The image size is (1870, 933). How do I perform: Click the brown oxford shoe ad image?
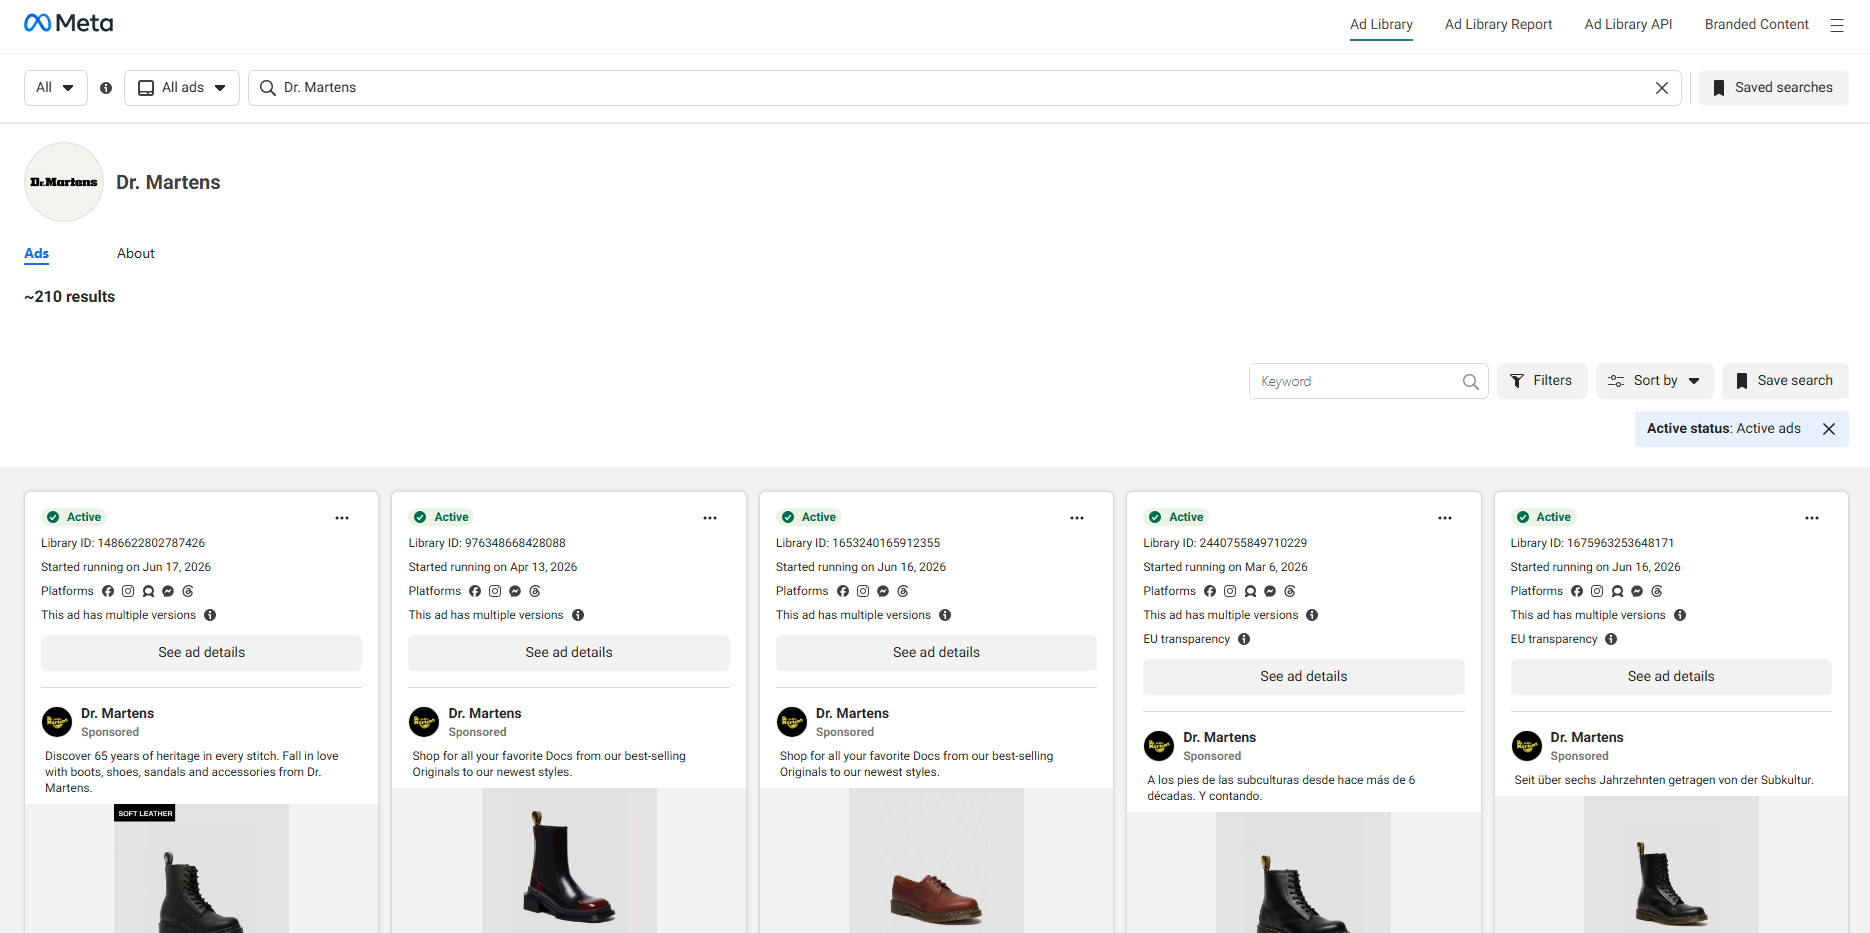(x=936, y=861)
